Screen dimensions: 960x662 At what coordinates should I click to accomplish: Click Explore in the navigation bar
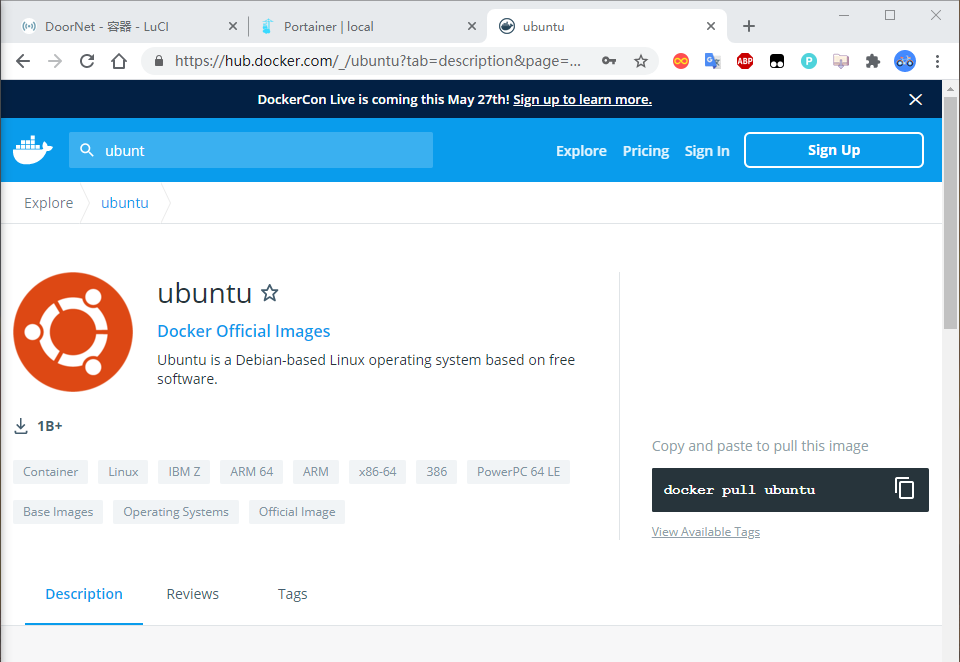pyautogui.click(x=581, y=151)
